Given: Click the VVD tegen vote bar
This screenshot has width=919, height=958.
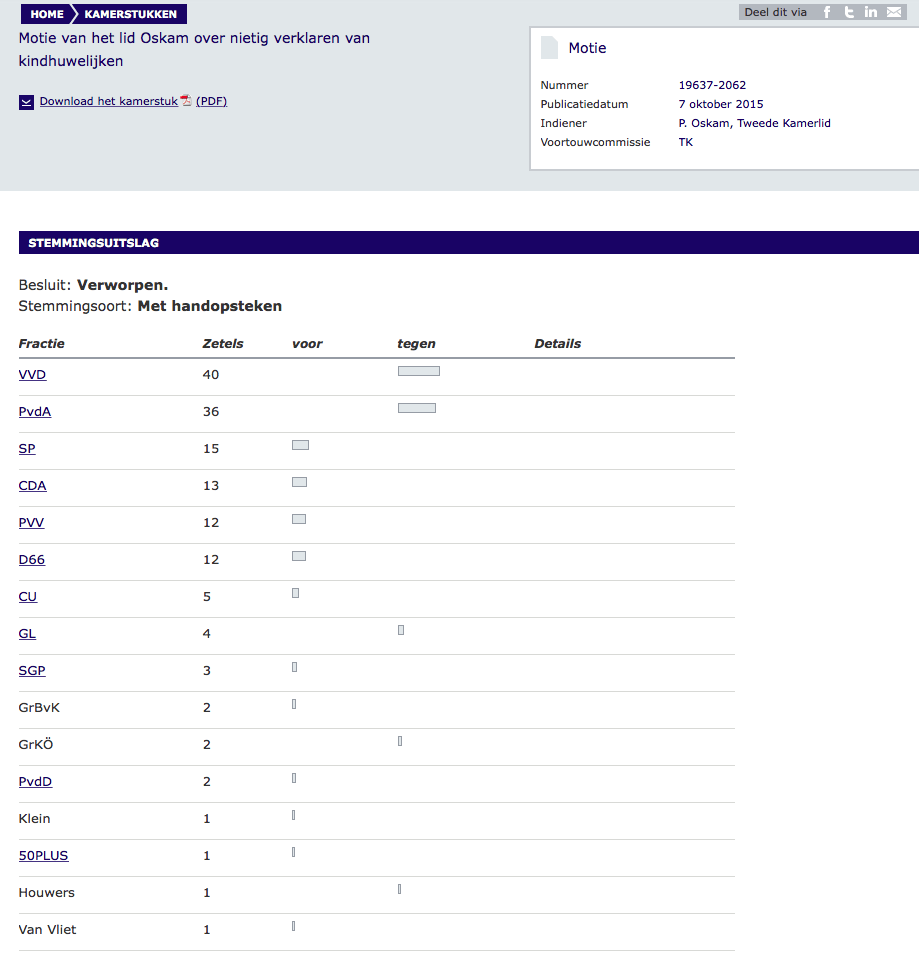Looking at the screenshot, I should (x=418, y=371).
